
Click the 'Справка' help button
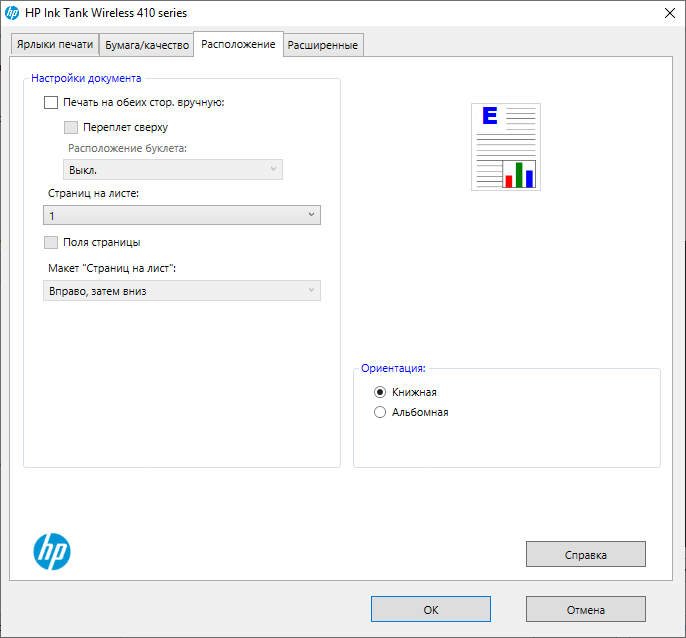coord(585,554)
